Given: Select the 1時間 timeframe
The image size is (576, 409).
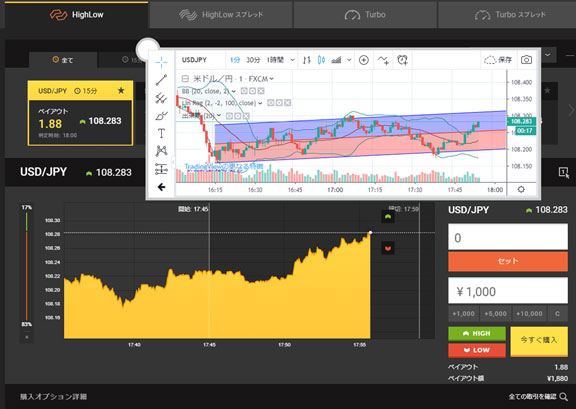Looking at the screenshot, I should tap(275, 60).
